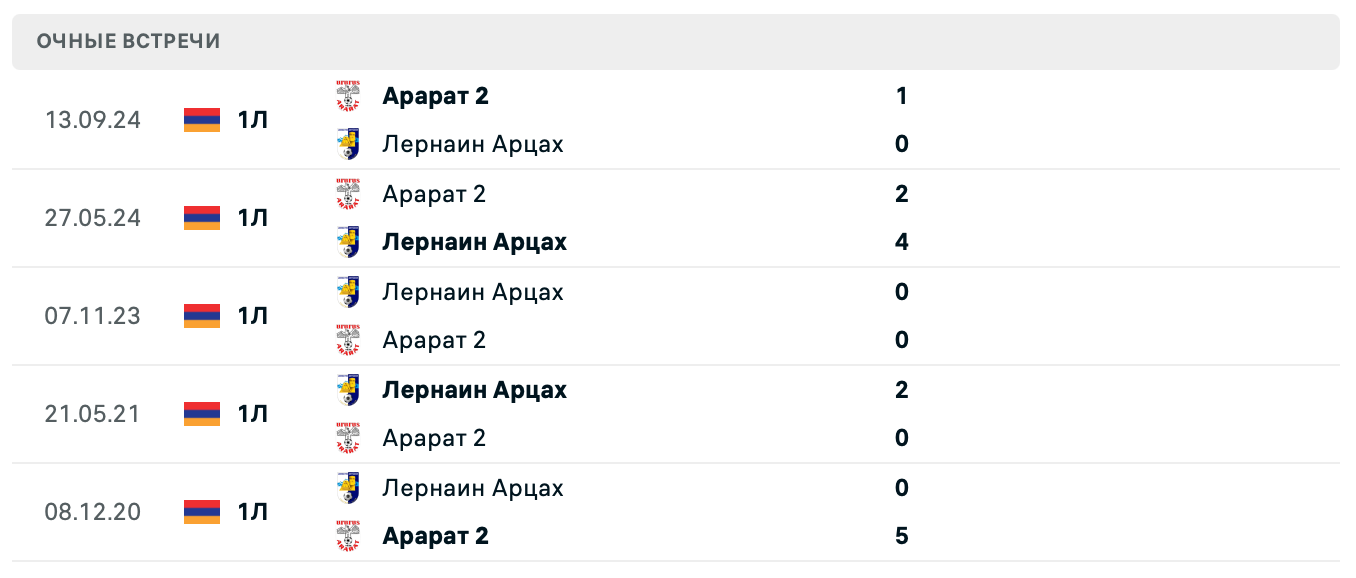Click the Armenian flag on the 27.05.24 row

[201, 217]
